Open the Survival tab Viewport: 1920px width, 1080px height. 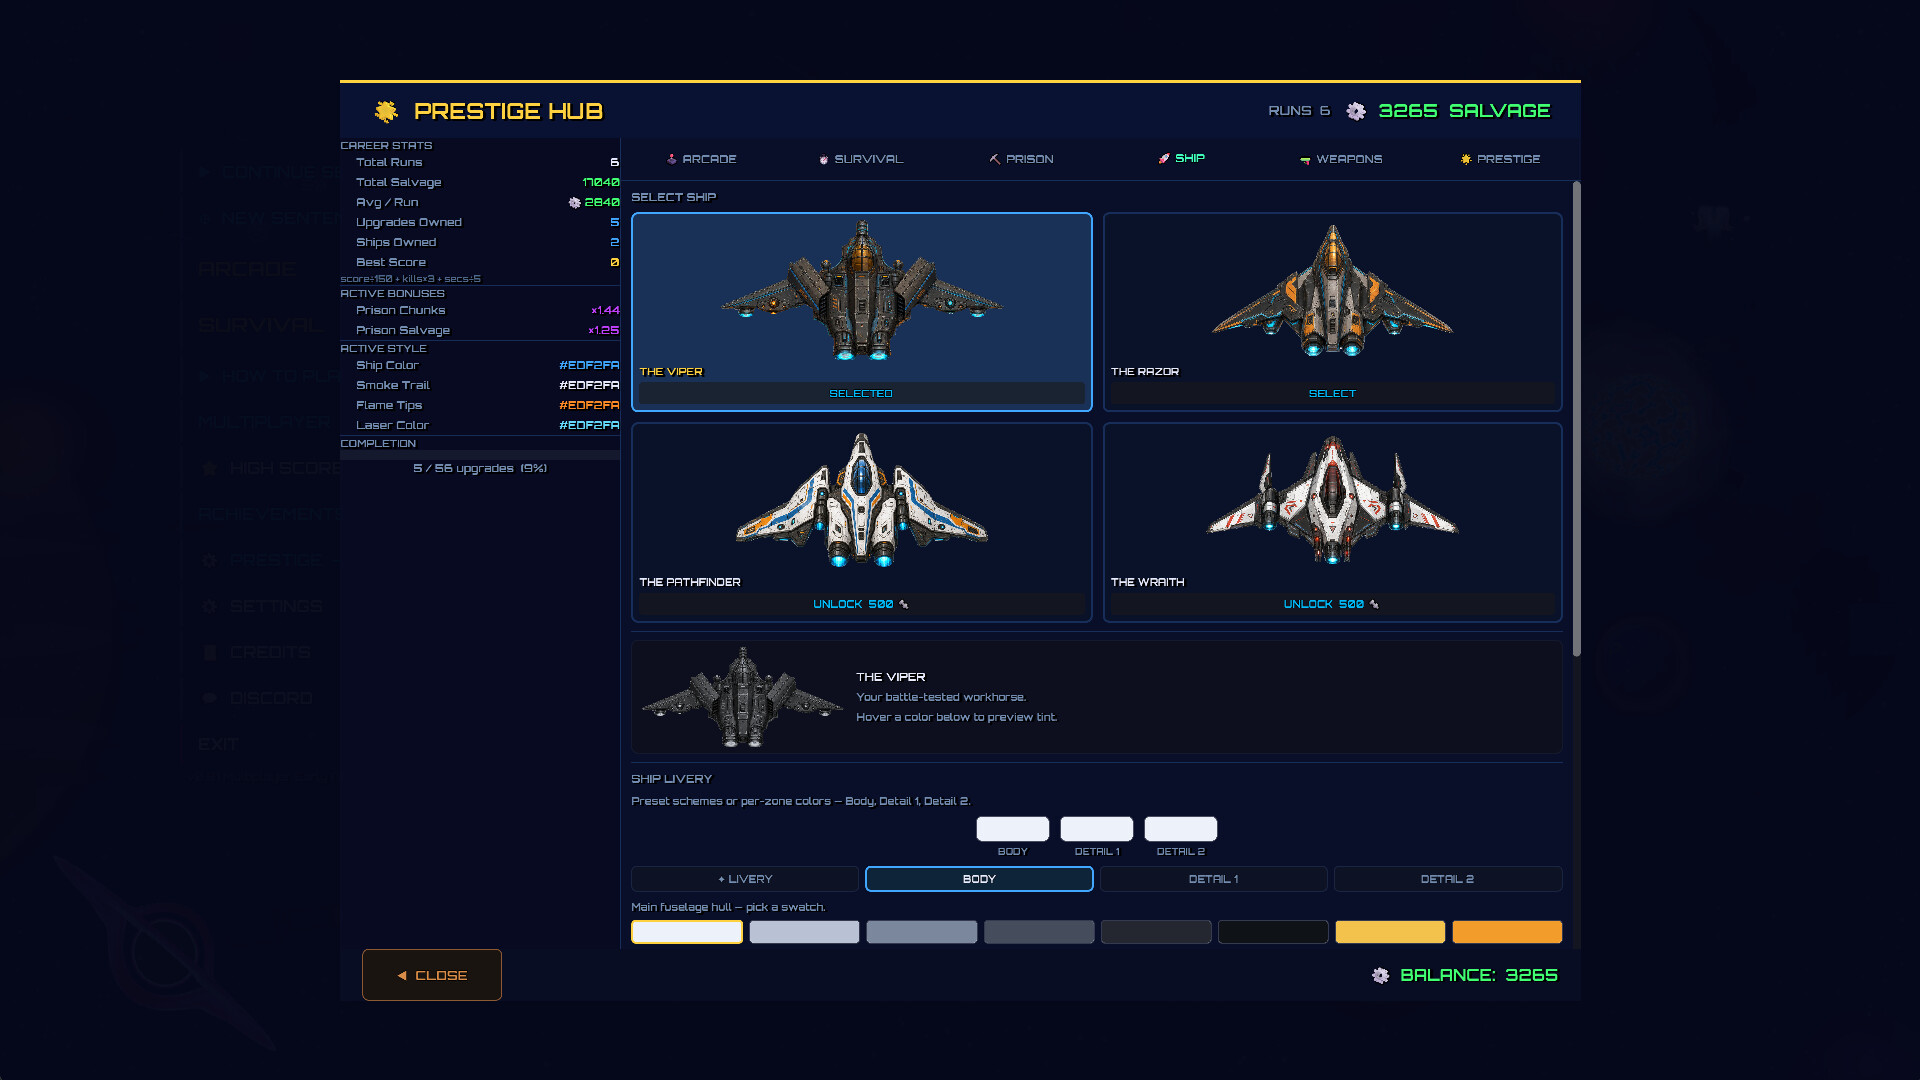(x=861, y=159)
